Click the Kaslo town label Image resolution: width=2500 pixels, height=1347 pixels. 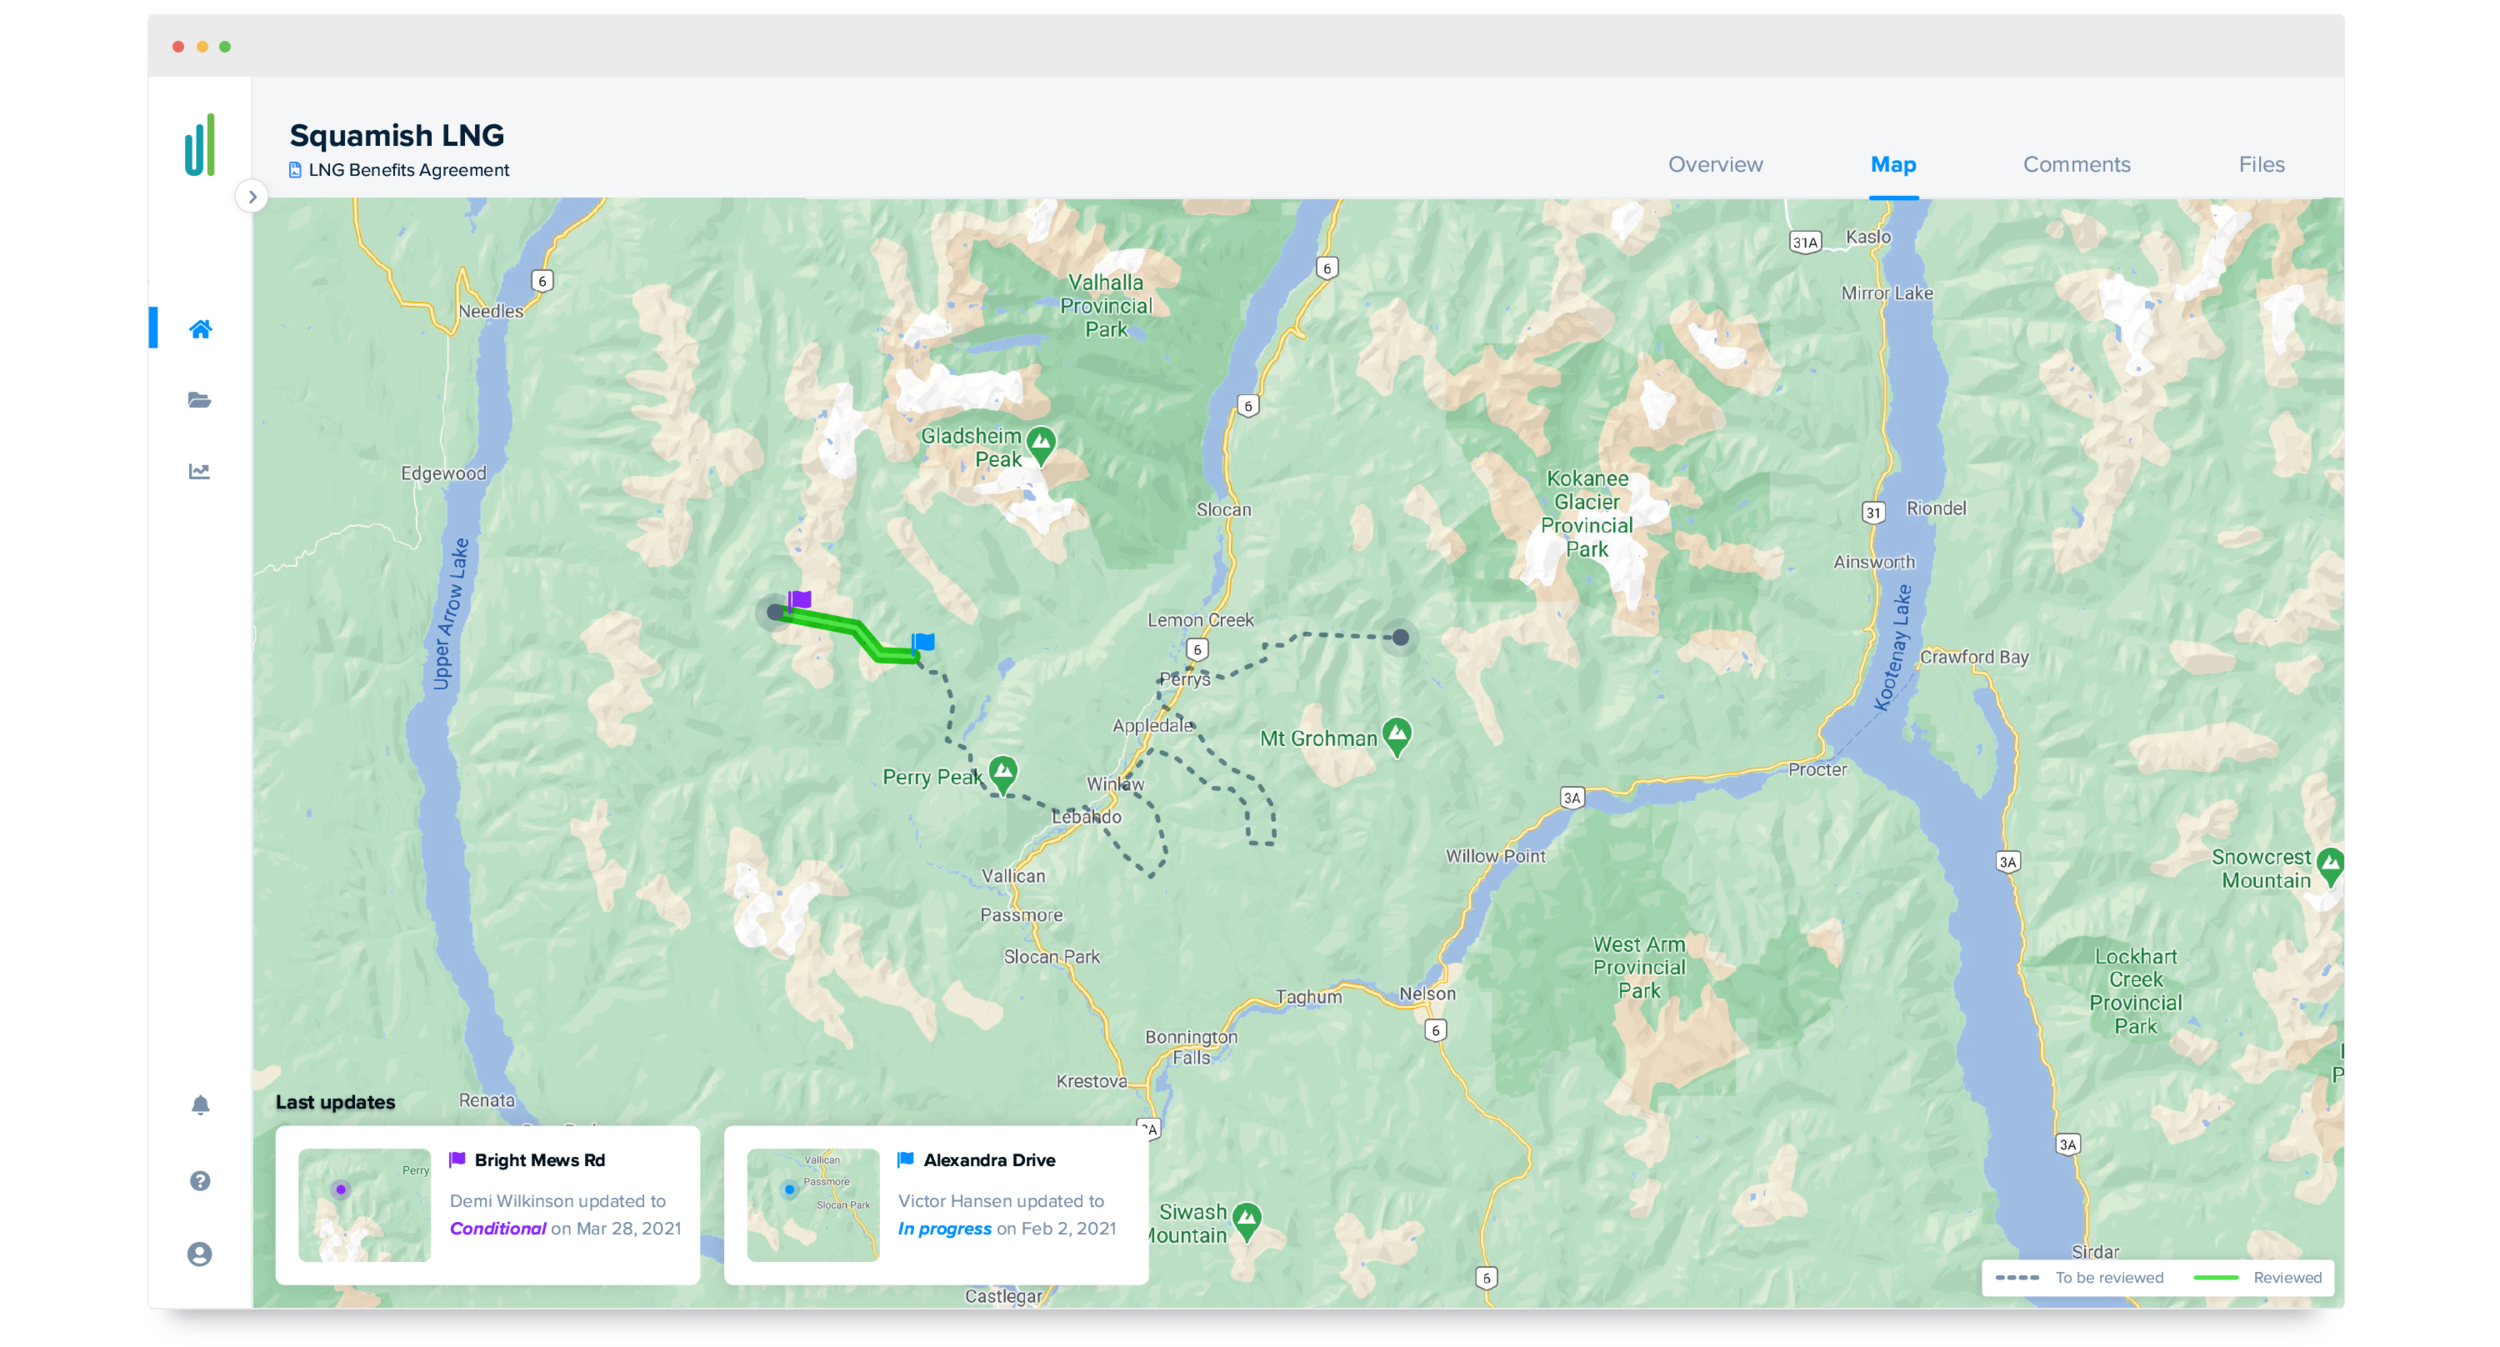[x=1868, y=237]
